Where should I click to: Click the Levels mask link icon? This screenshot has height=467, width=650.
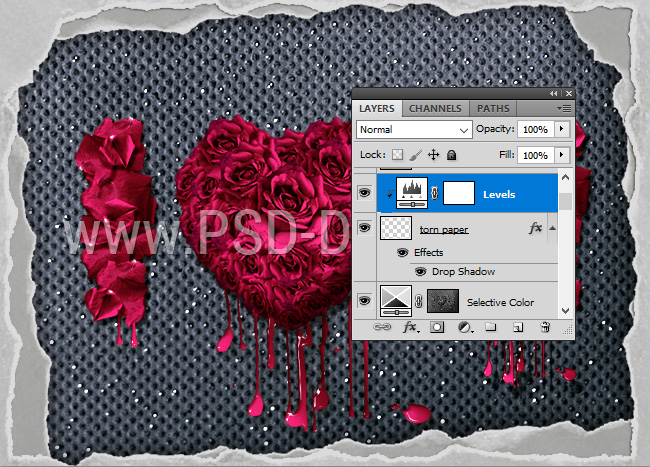click(434, 193)
